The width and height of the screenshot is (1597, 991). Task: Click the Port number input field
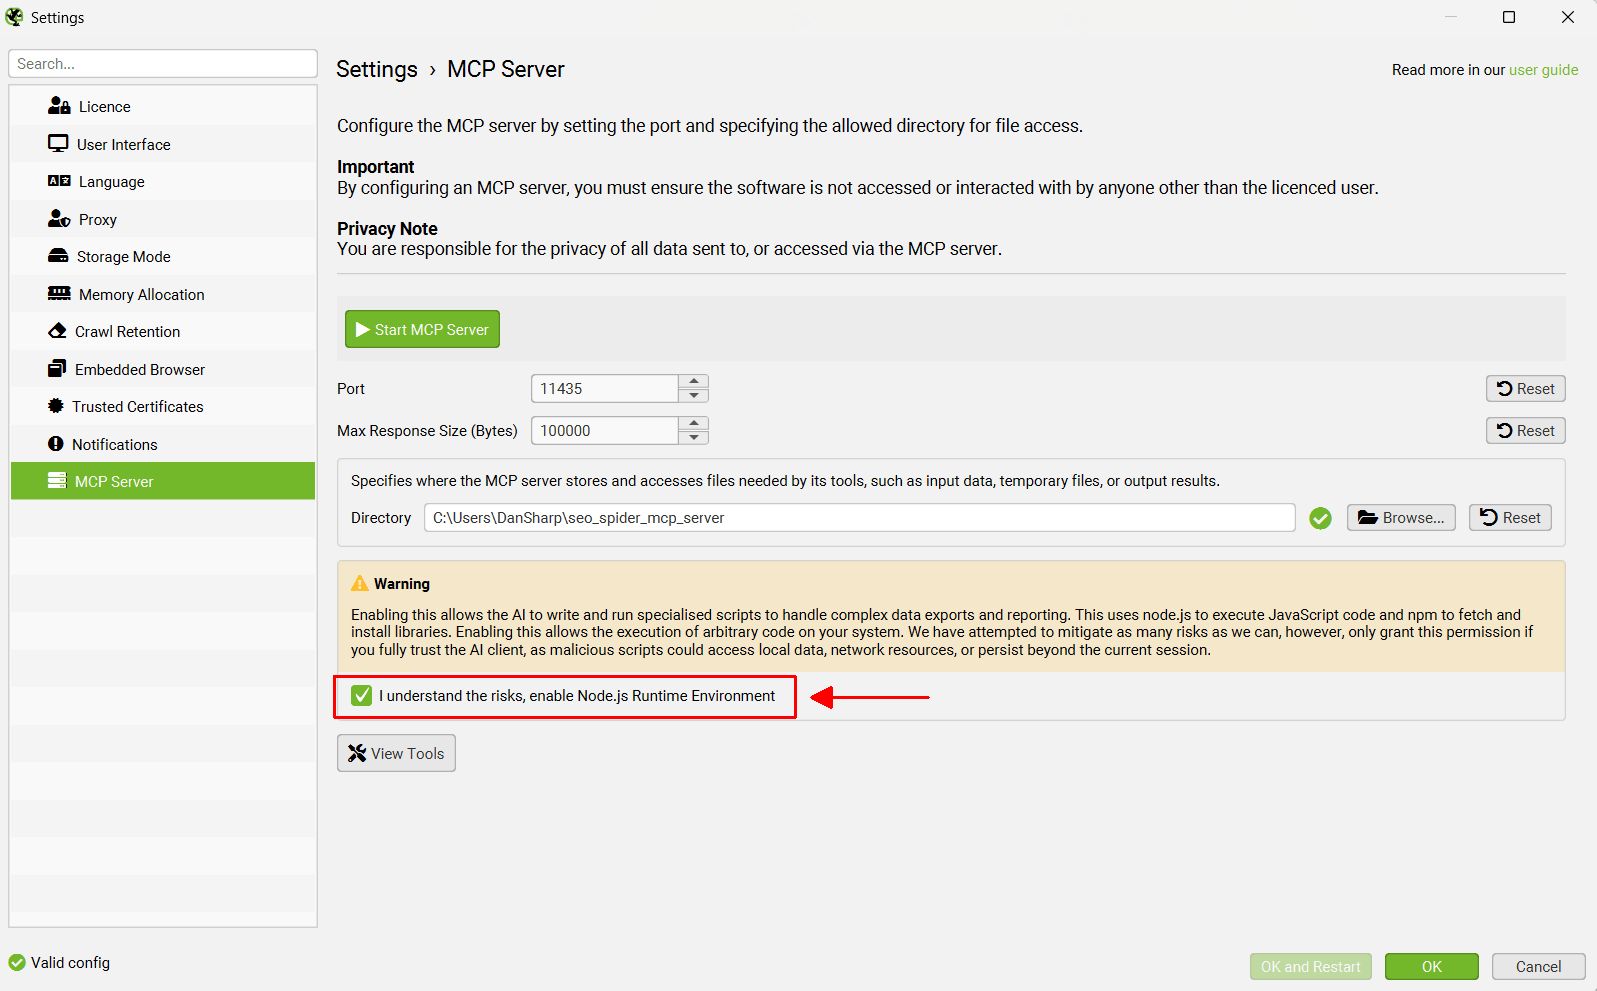(x=605, y=388)
